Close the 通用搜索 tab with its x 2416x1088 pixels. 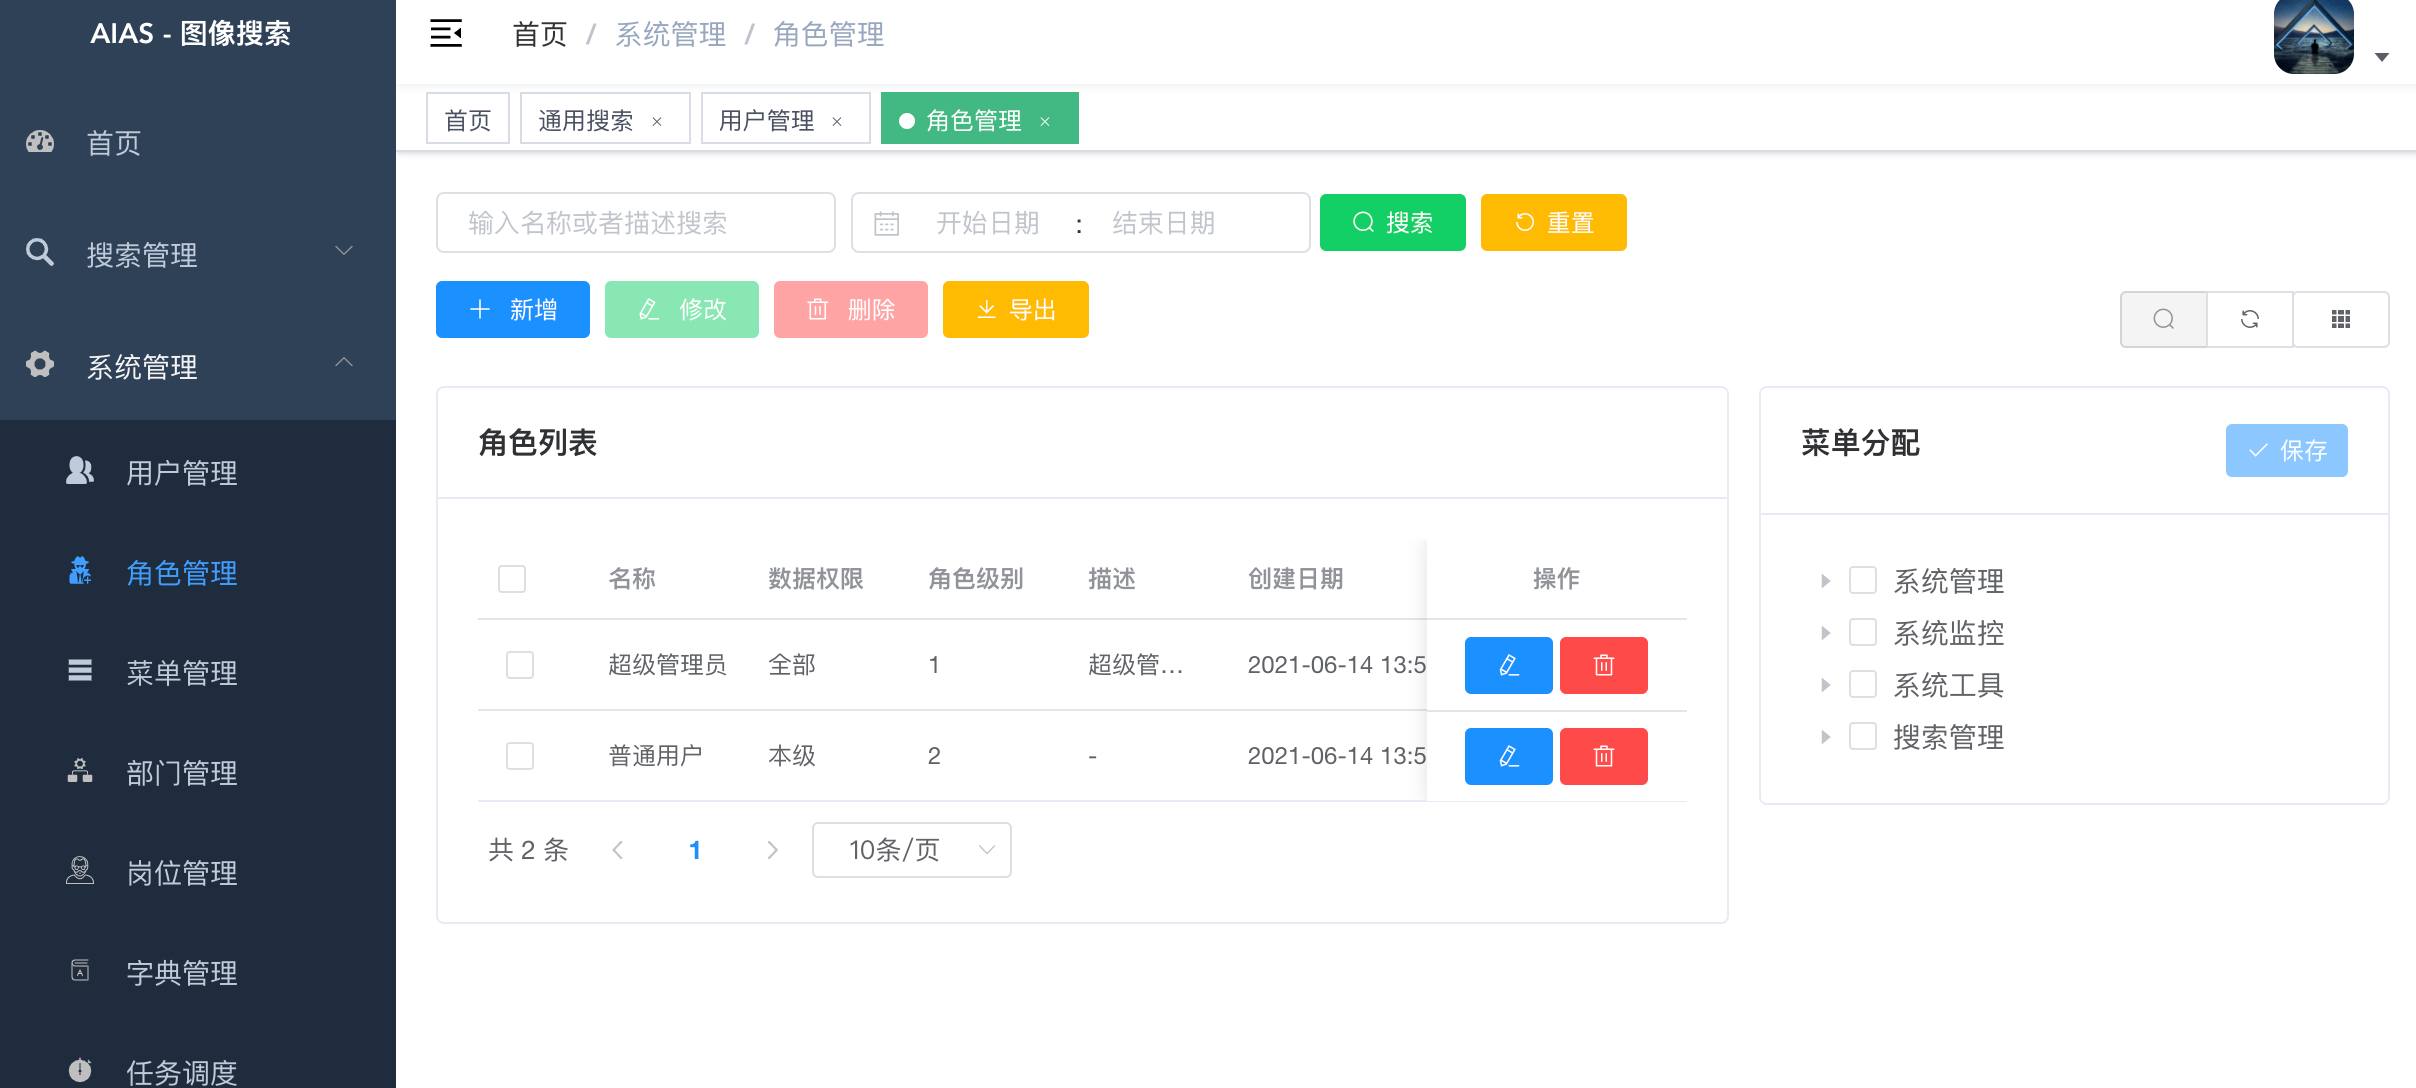pos(657,121)
